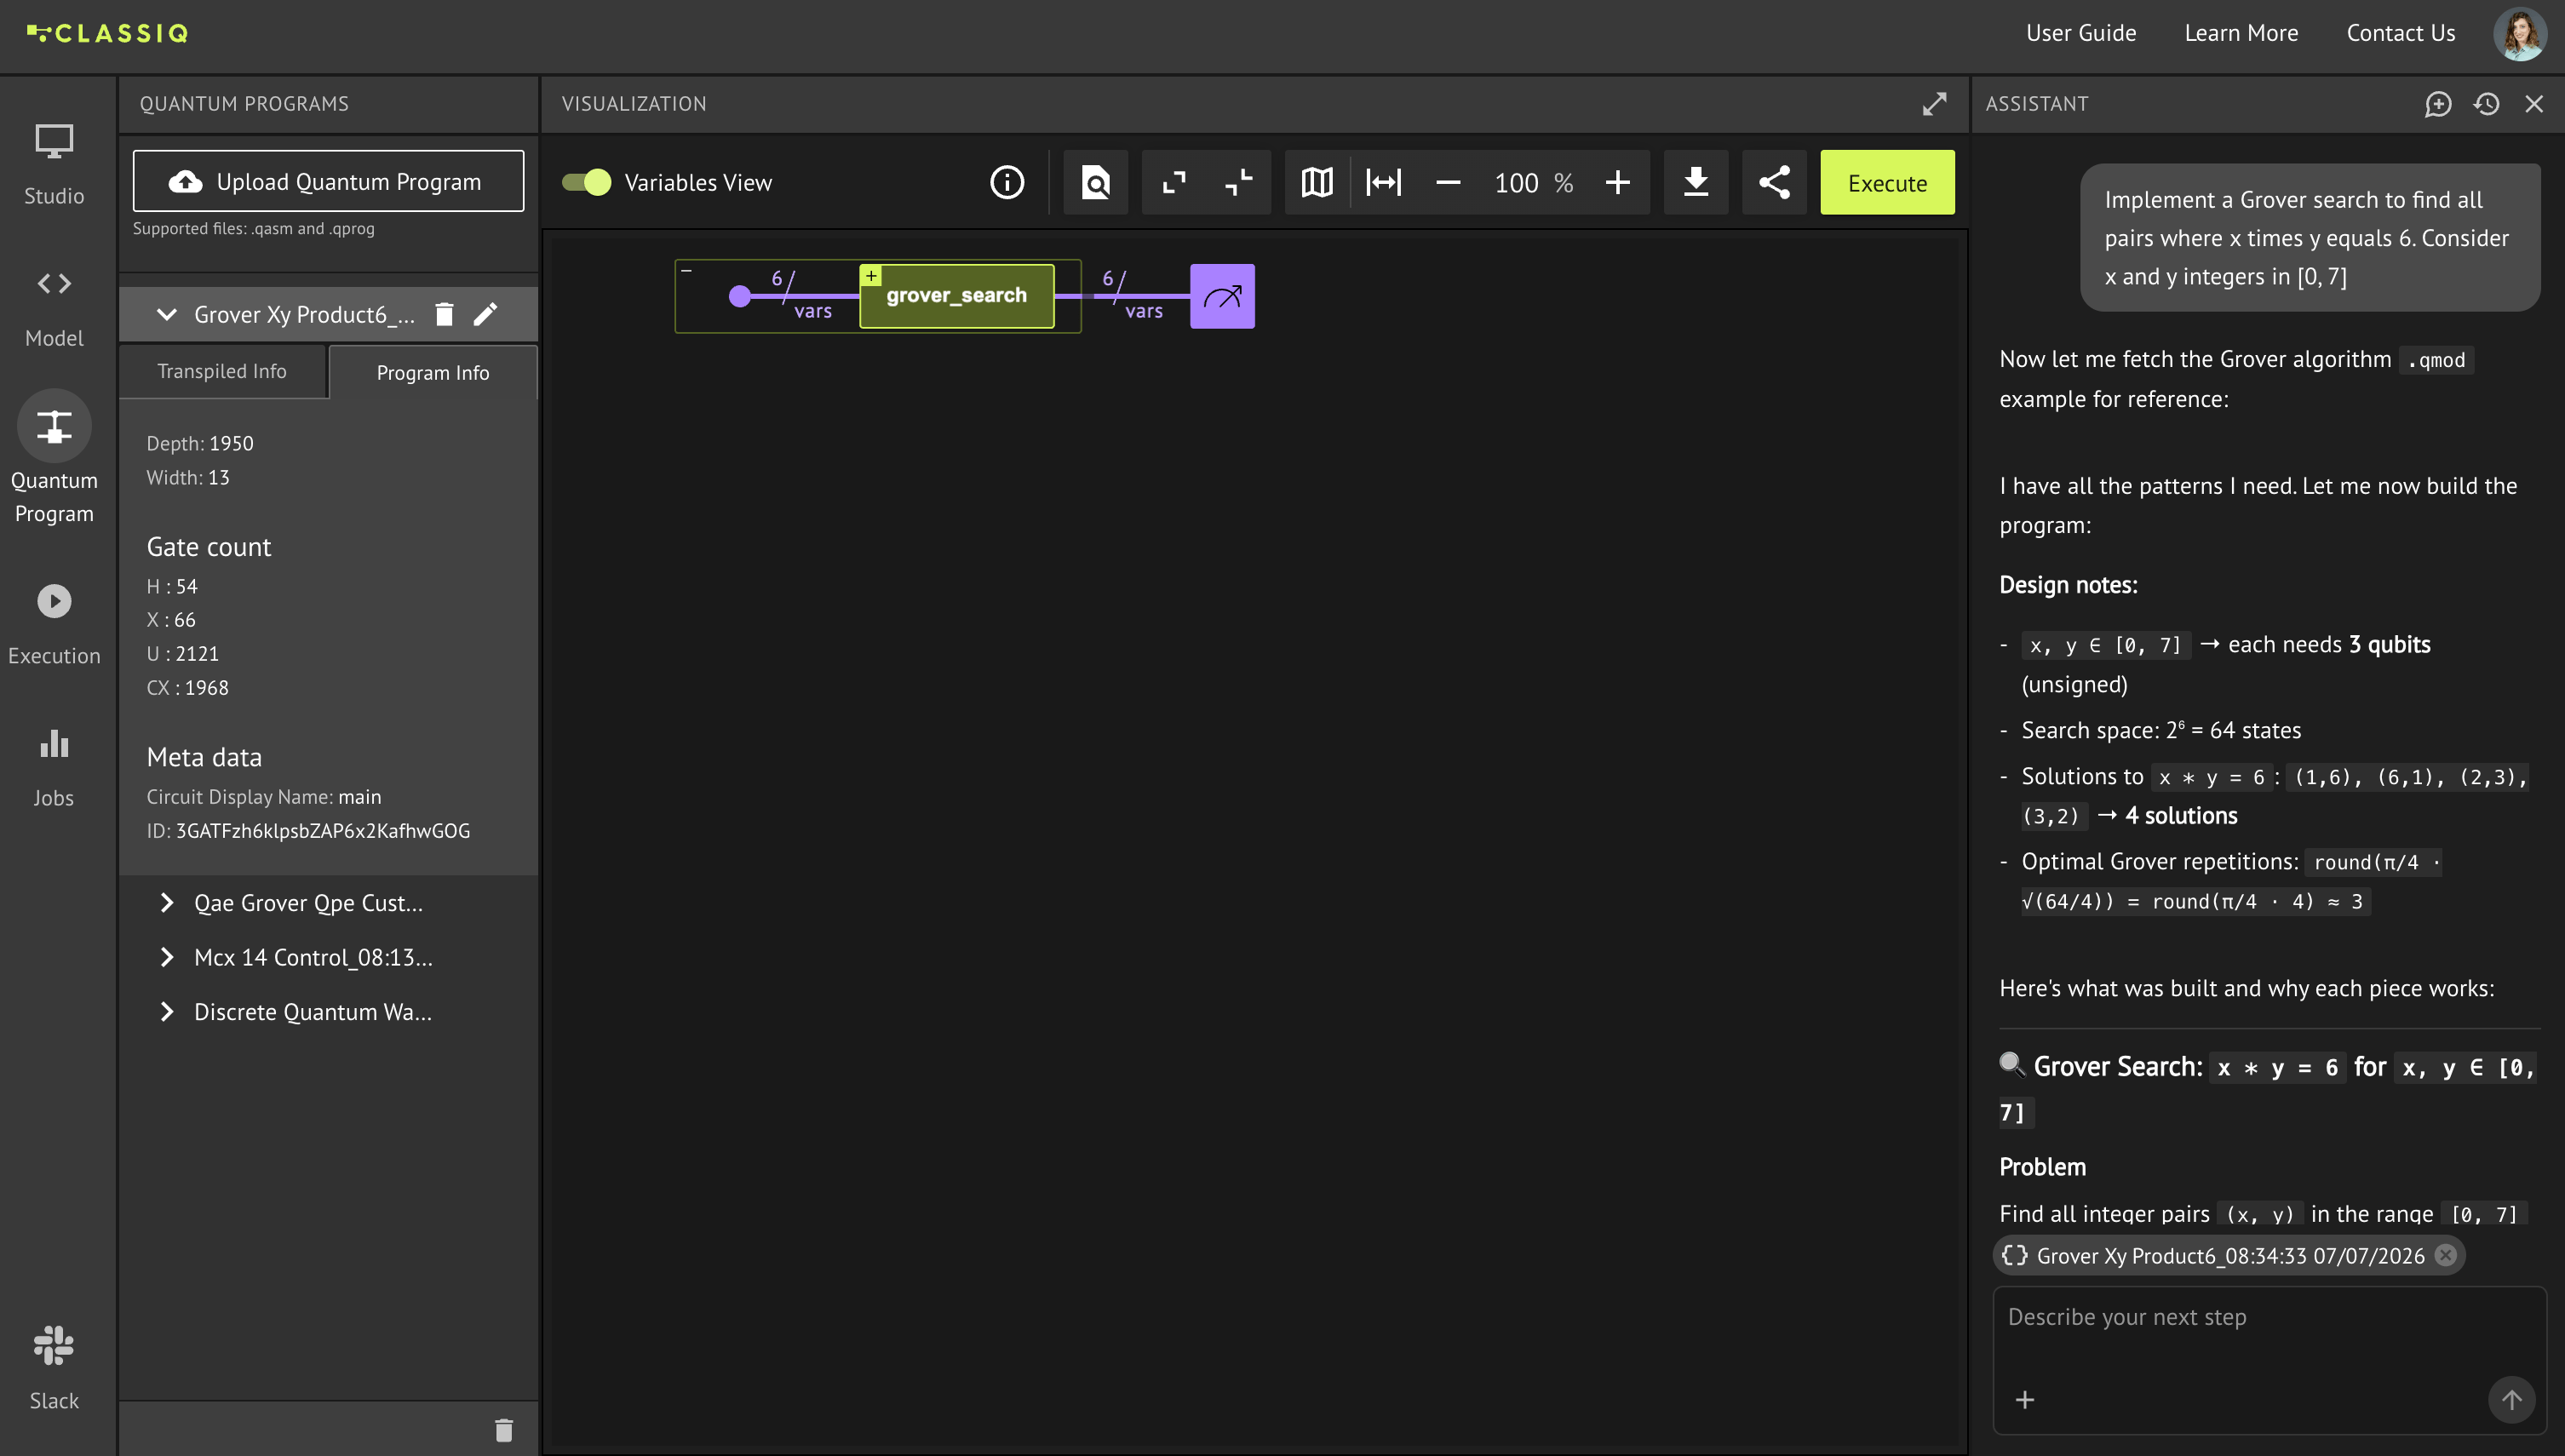Click the CX : 1968 gate count
The height and width of the screenshot is (1456, 2565).
(x=188, y=688)
